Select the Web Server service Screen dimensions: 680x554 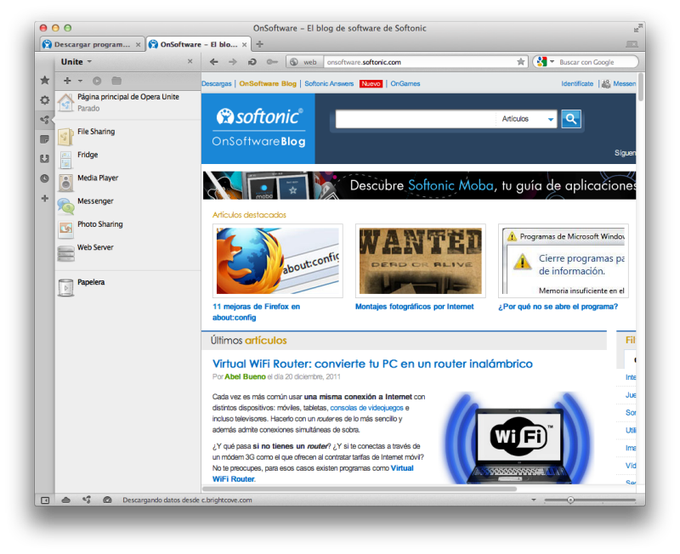click(x=128, y=252)
